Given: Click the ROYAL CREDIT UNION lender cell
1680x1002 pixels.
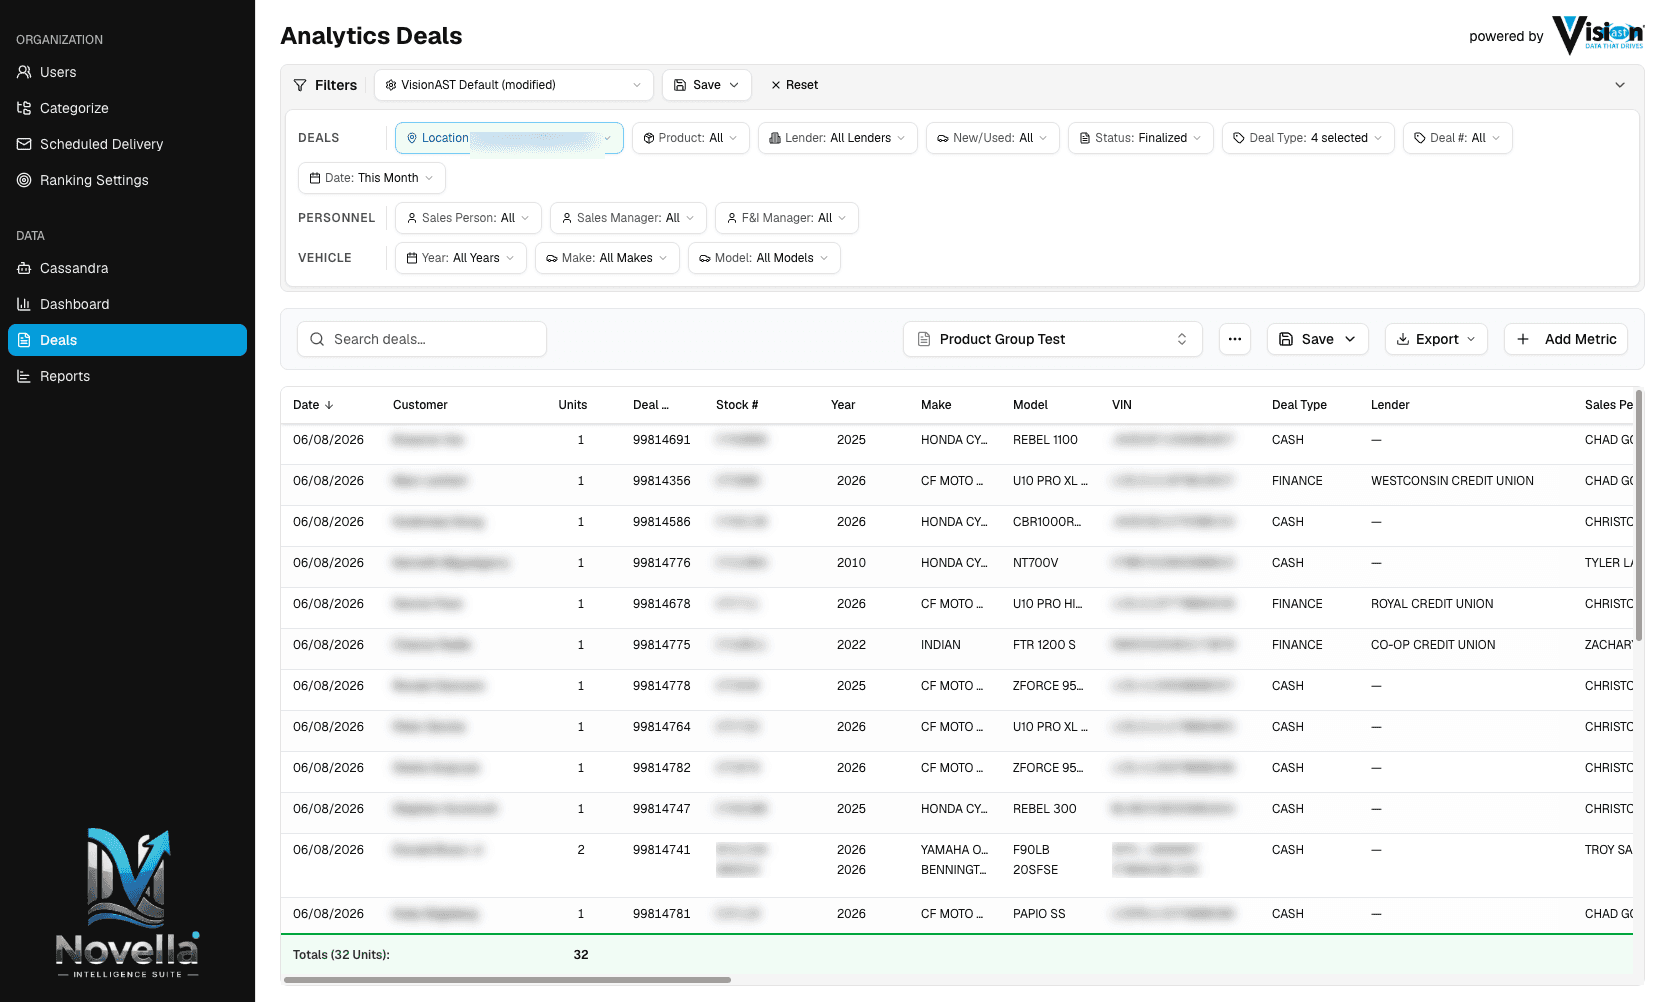Looking at the screenshot, I should 1432,604.
